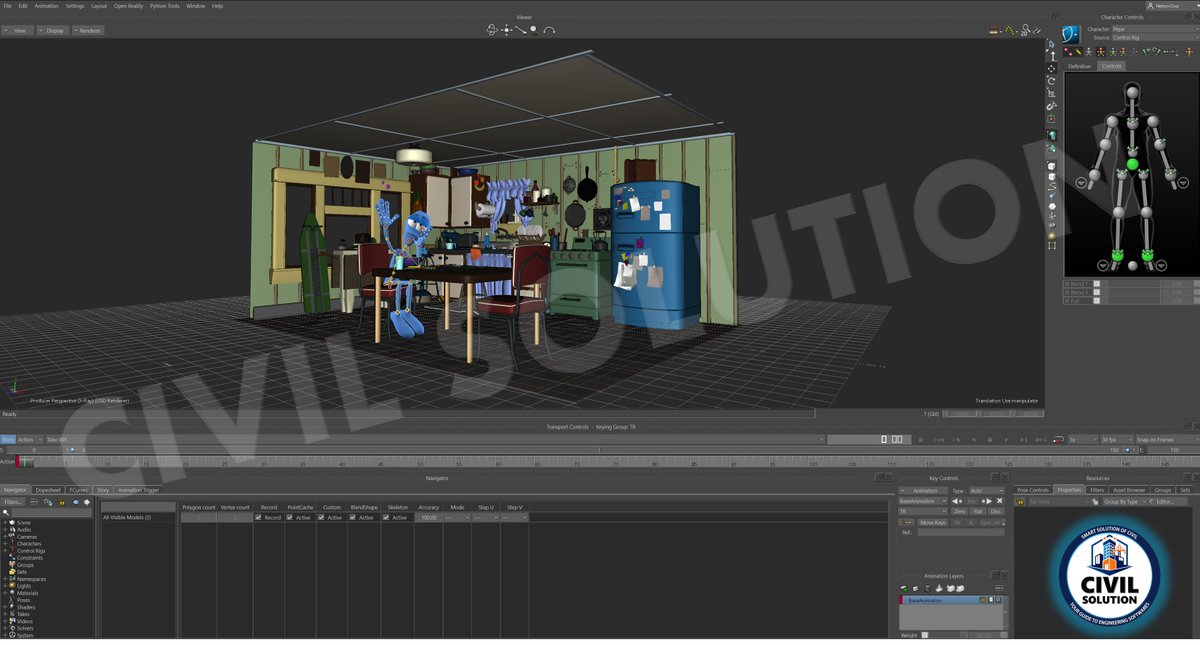
Task: Click the Zero button in Key Controls
Action: tap(959, 512)
